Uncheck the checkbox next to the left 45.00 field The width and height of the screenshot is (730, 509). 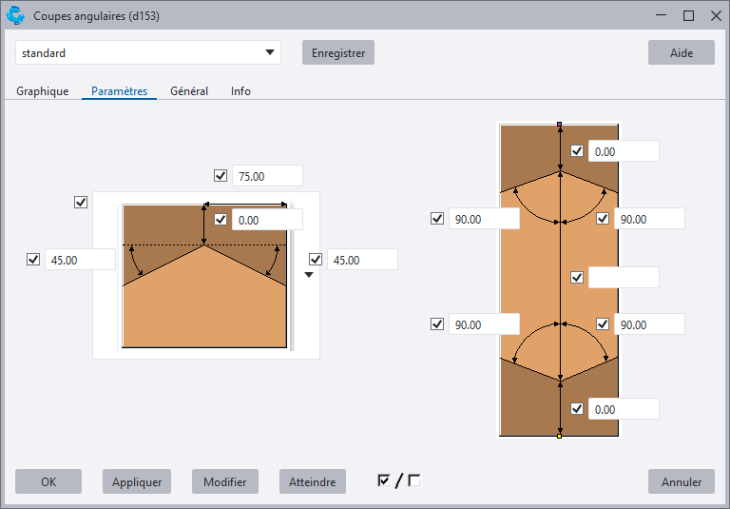34,260
